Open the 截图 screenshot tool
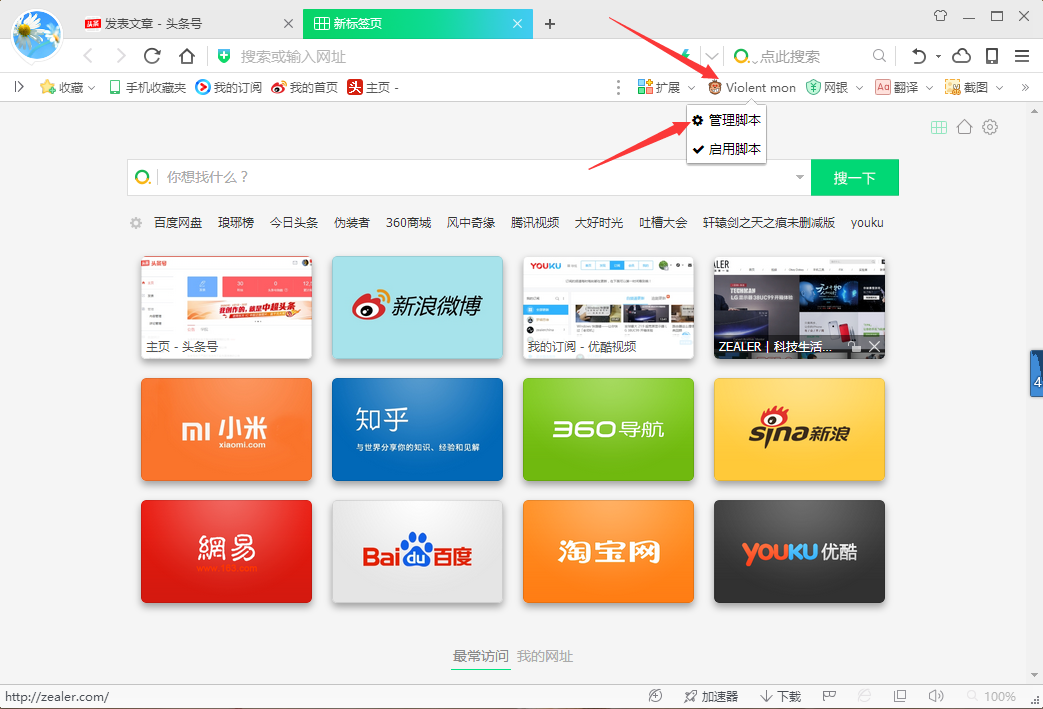Viewport: 1043px width, 709px height. [x=967, y=87]
